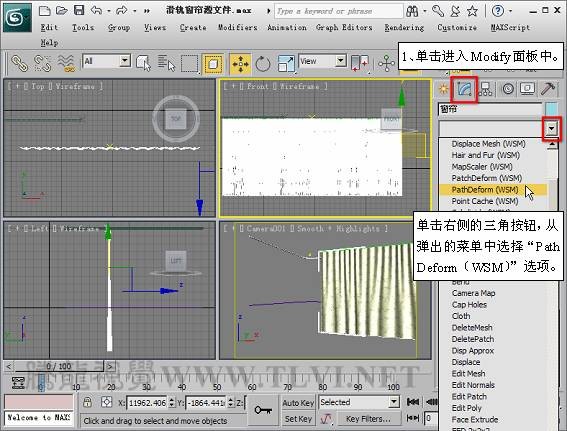Toggle Window/Crossing selection mode
Viewport: 567px width, 431px height.
[213, 64]
